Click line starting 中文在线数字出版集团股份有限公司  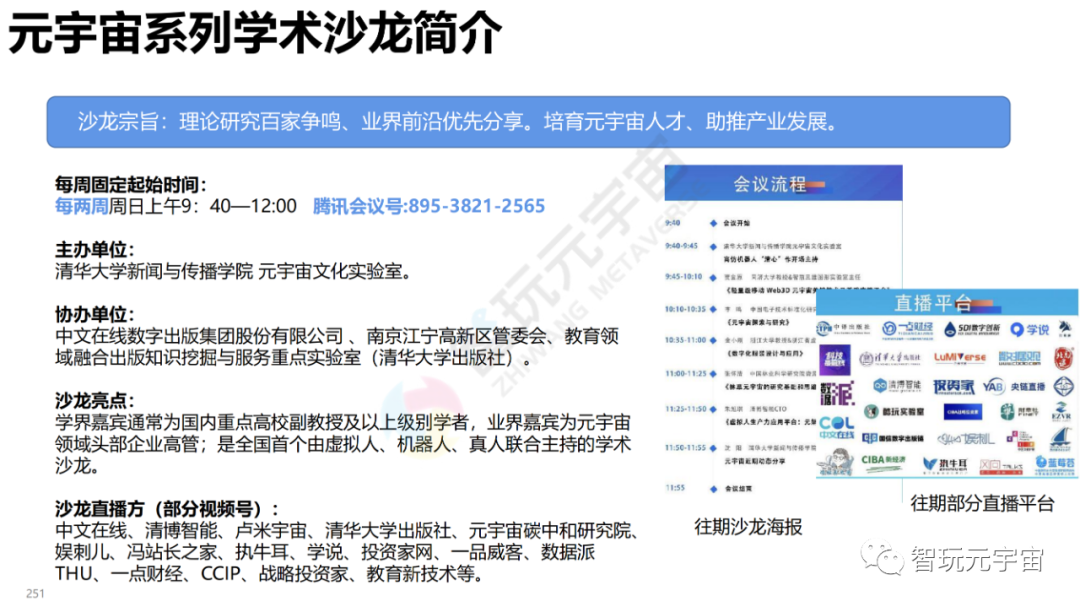337,336
